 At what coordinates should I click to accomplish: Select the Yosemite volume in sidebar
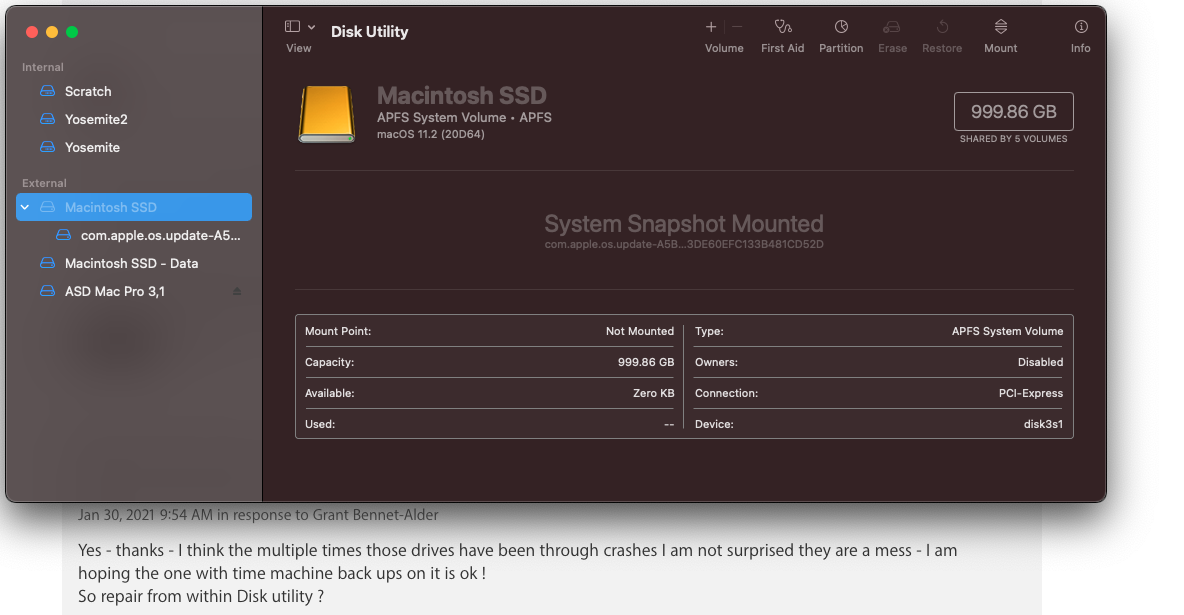point(134,147)
